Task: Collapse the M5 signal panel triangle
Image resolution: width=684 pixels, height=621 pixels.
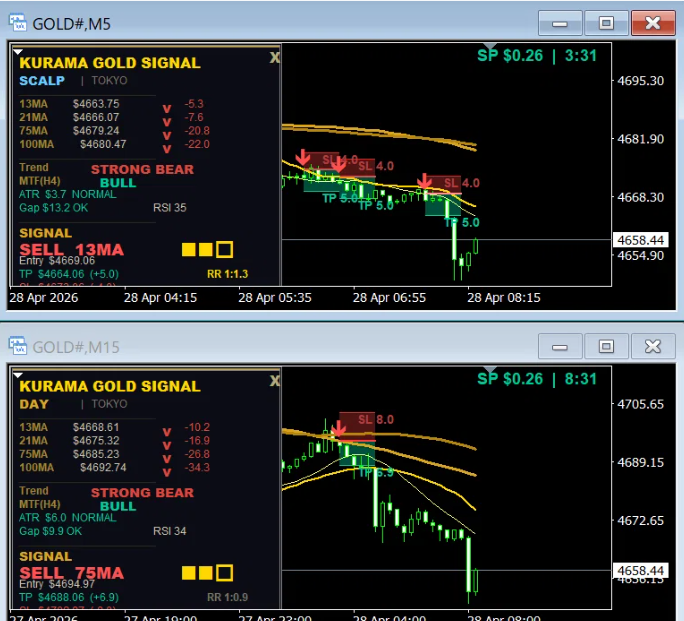Action: click(x=18, y=52)
